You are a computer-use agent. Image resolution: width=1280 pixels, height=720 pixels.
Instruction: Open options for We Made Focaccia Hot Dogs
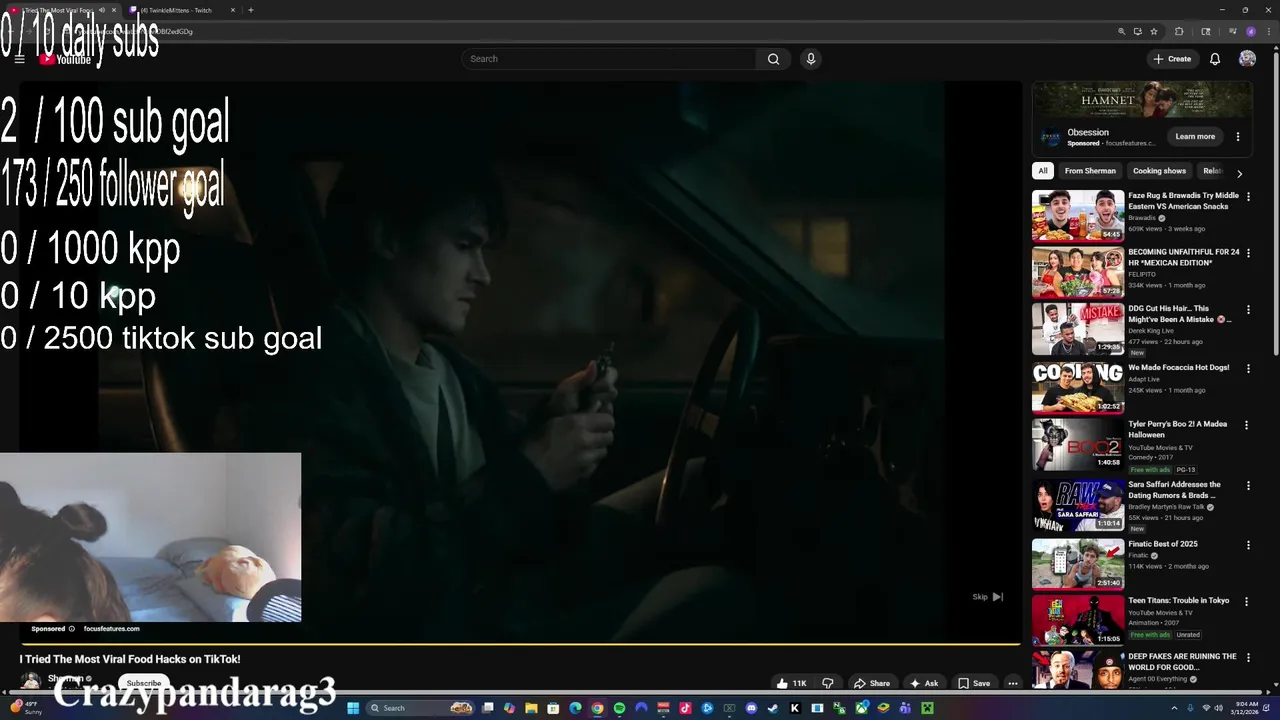(1248, 369)
